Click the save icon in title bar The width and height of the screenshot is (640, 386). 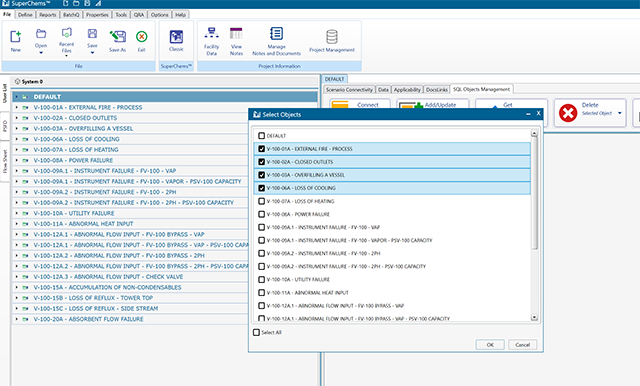(x=87, y=3)
